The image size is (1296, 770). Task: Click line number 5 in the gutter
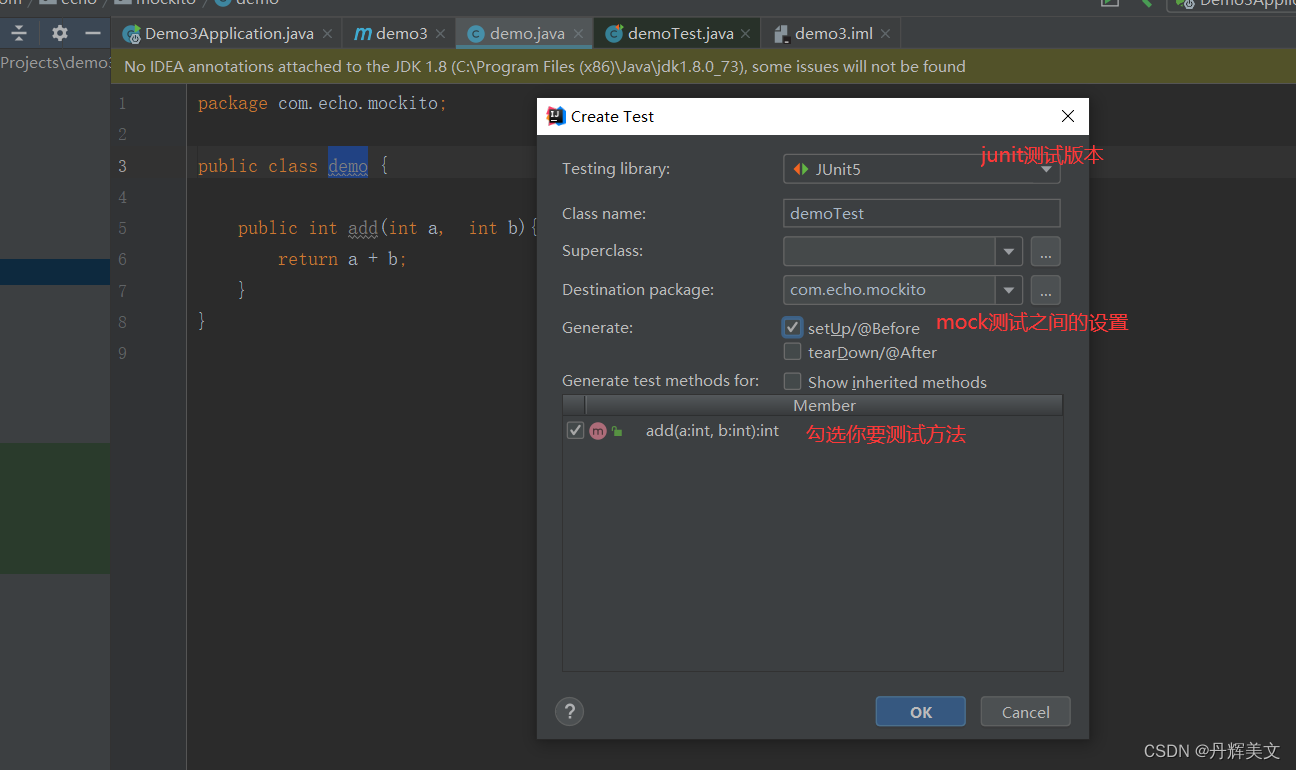tap(122, 228)
